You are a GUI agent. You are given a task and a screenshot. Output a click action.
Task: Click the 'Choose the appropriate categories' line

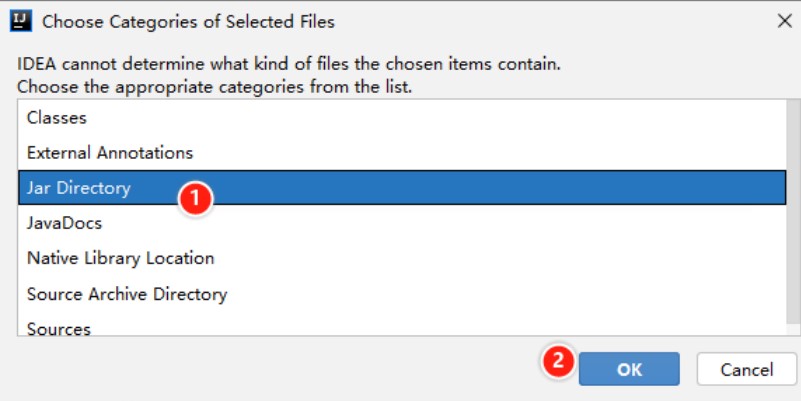(x=215, y=87)
